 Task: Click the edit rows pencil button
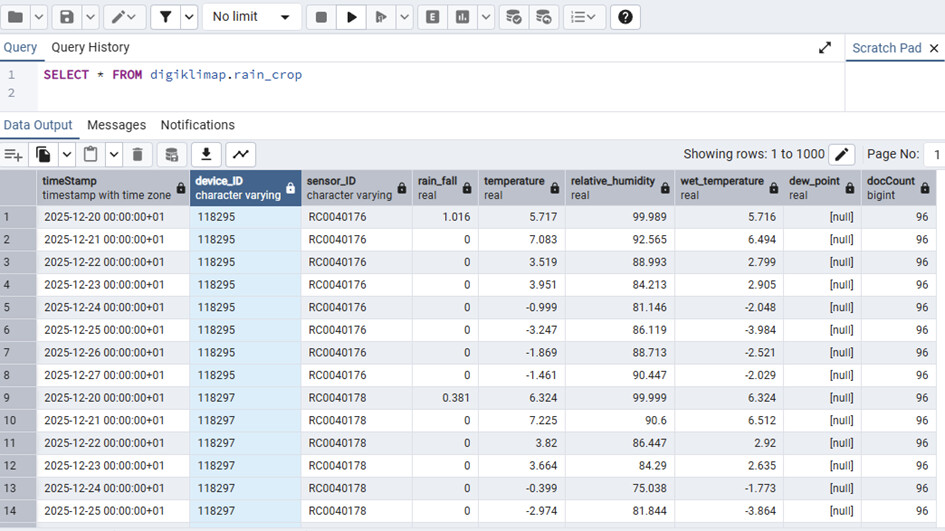point(842,154)
